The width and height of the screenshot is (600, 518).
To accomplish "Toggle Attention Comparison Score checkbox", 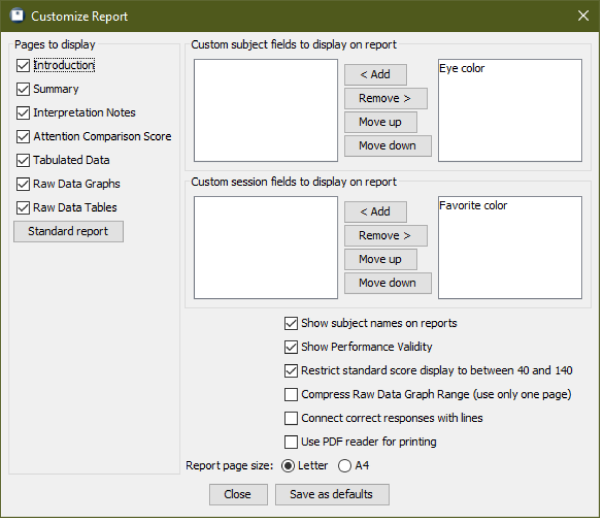I will 23,137.
